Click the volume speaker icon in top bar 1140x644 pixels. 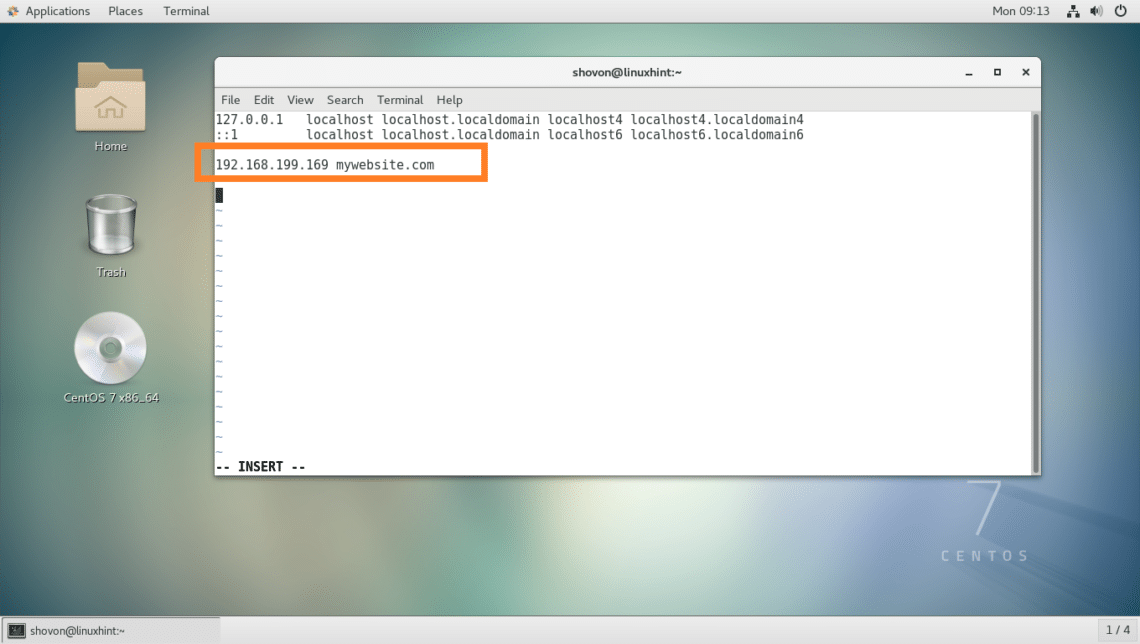[1096, 11]
